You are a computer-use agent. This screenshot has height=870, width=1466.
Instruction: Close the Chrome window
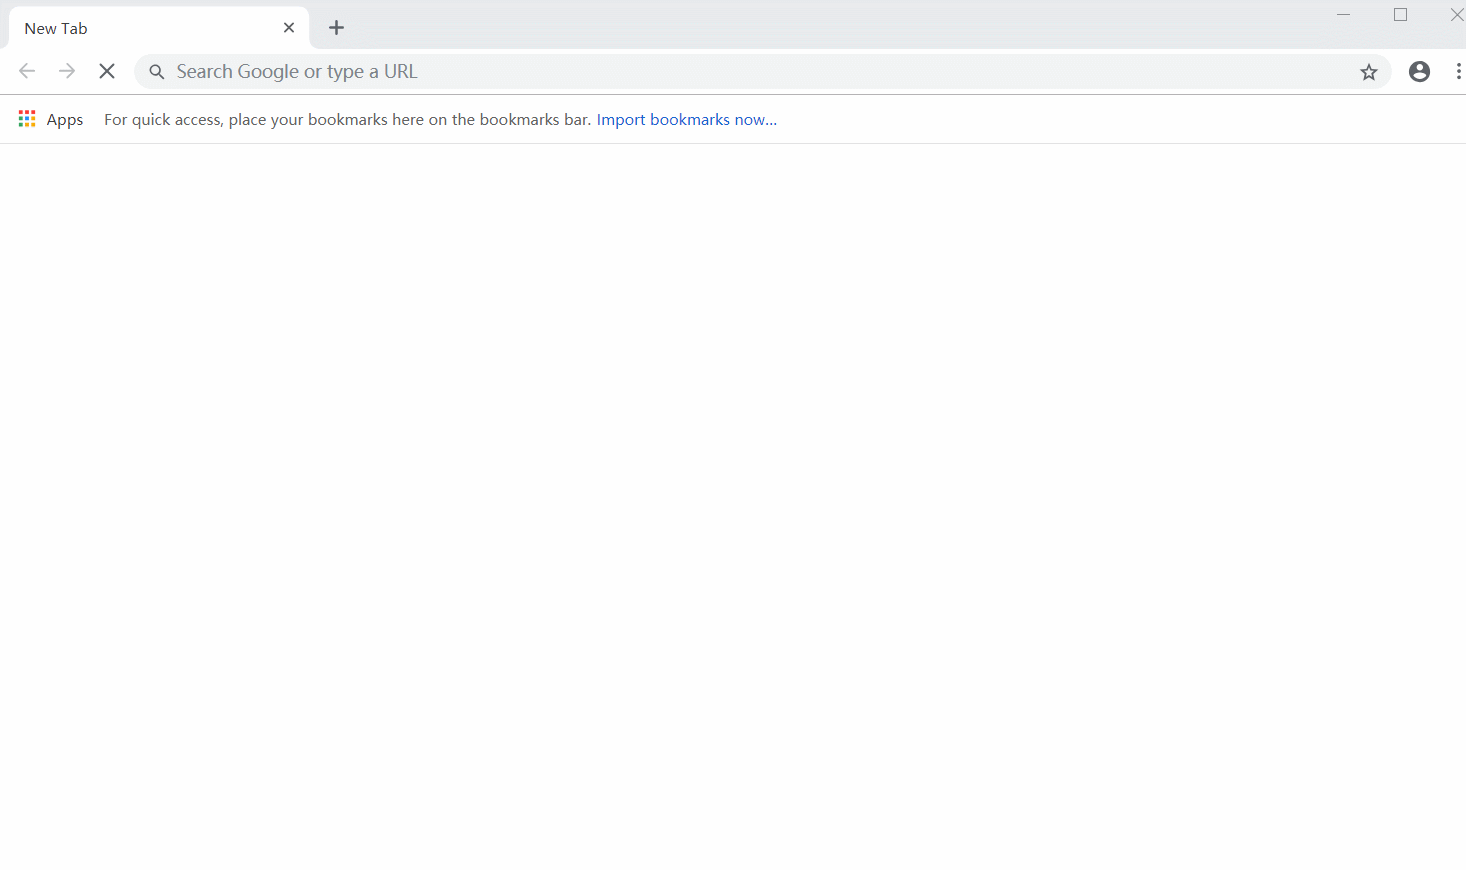[1457, 15]
